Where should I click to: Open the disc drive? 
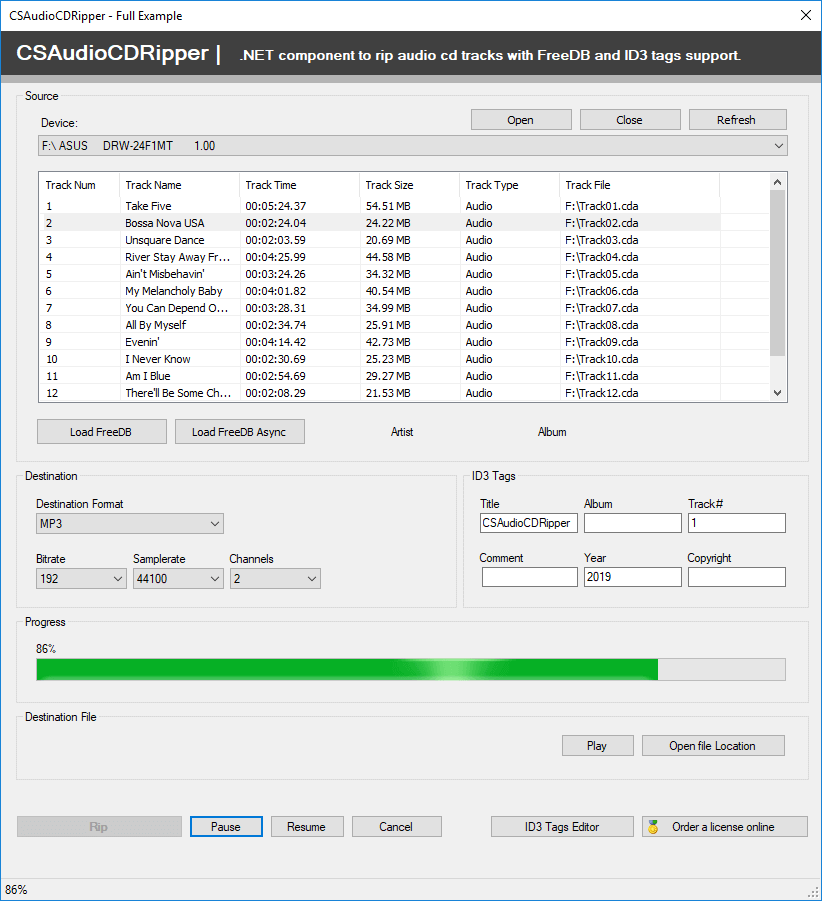(x=520, y=119)
